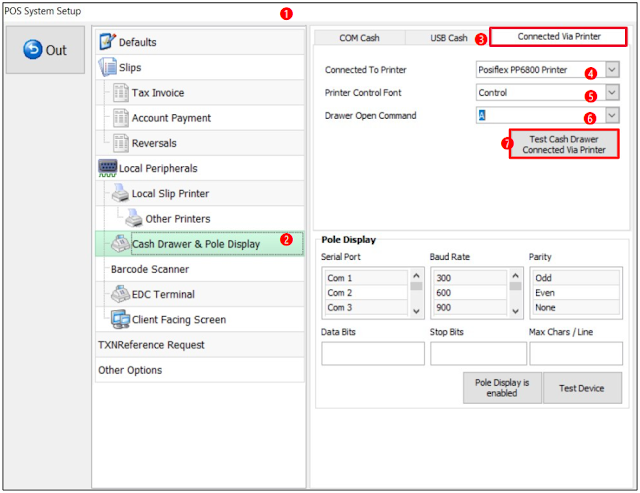640x493 pixels.
Task: Open Account Payment slip settings
Action: 200,118
